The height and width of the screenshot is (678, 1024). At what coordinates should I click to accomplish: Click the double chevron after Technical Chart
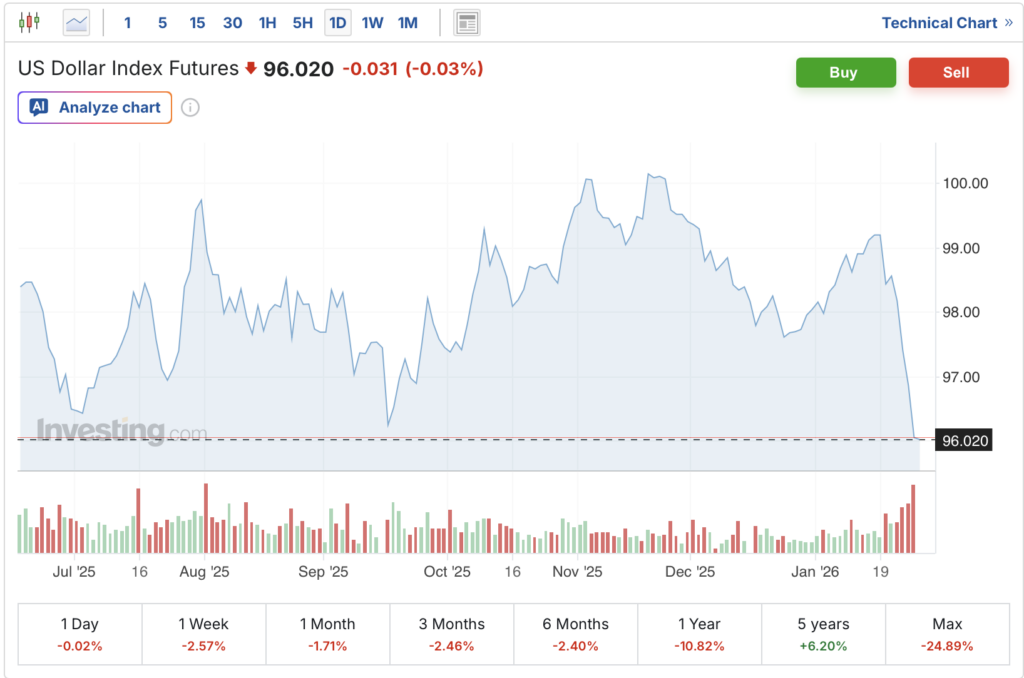pos(1008,23)
